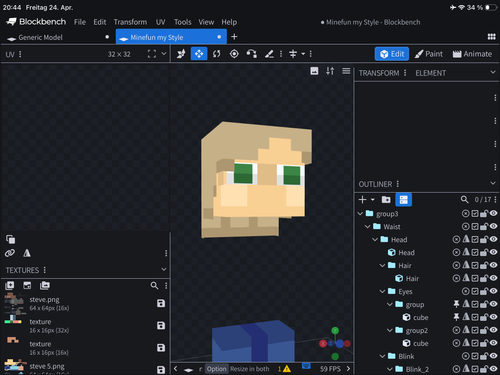500x375 pixels.
Task: Toggle Outliner more options view button
Action: coord(404,200)
